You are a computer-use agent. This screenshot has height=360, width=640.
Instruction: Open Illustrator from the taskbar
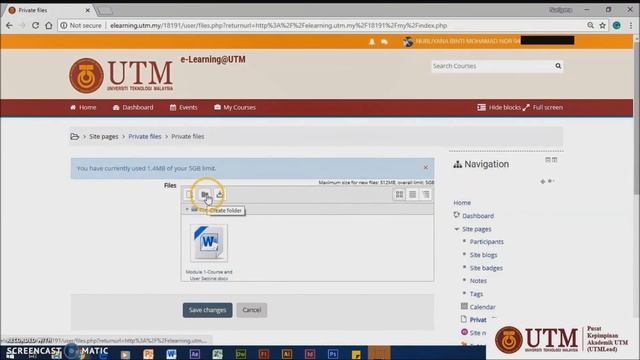(287, 354)
